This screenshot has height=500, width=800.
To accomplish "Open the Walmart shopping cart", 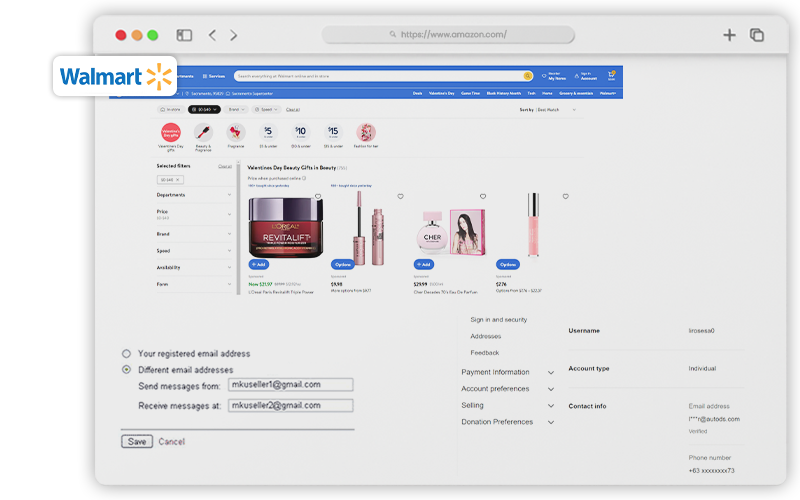I will (611, 75).
